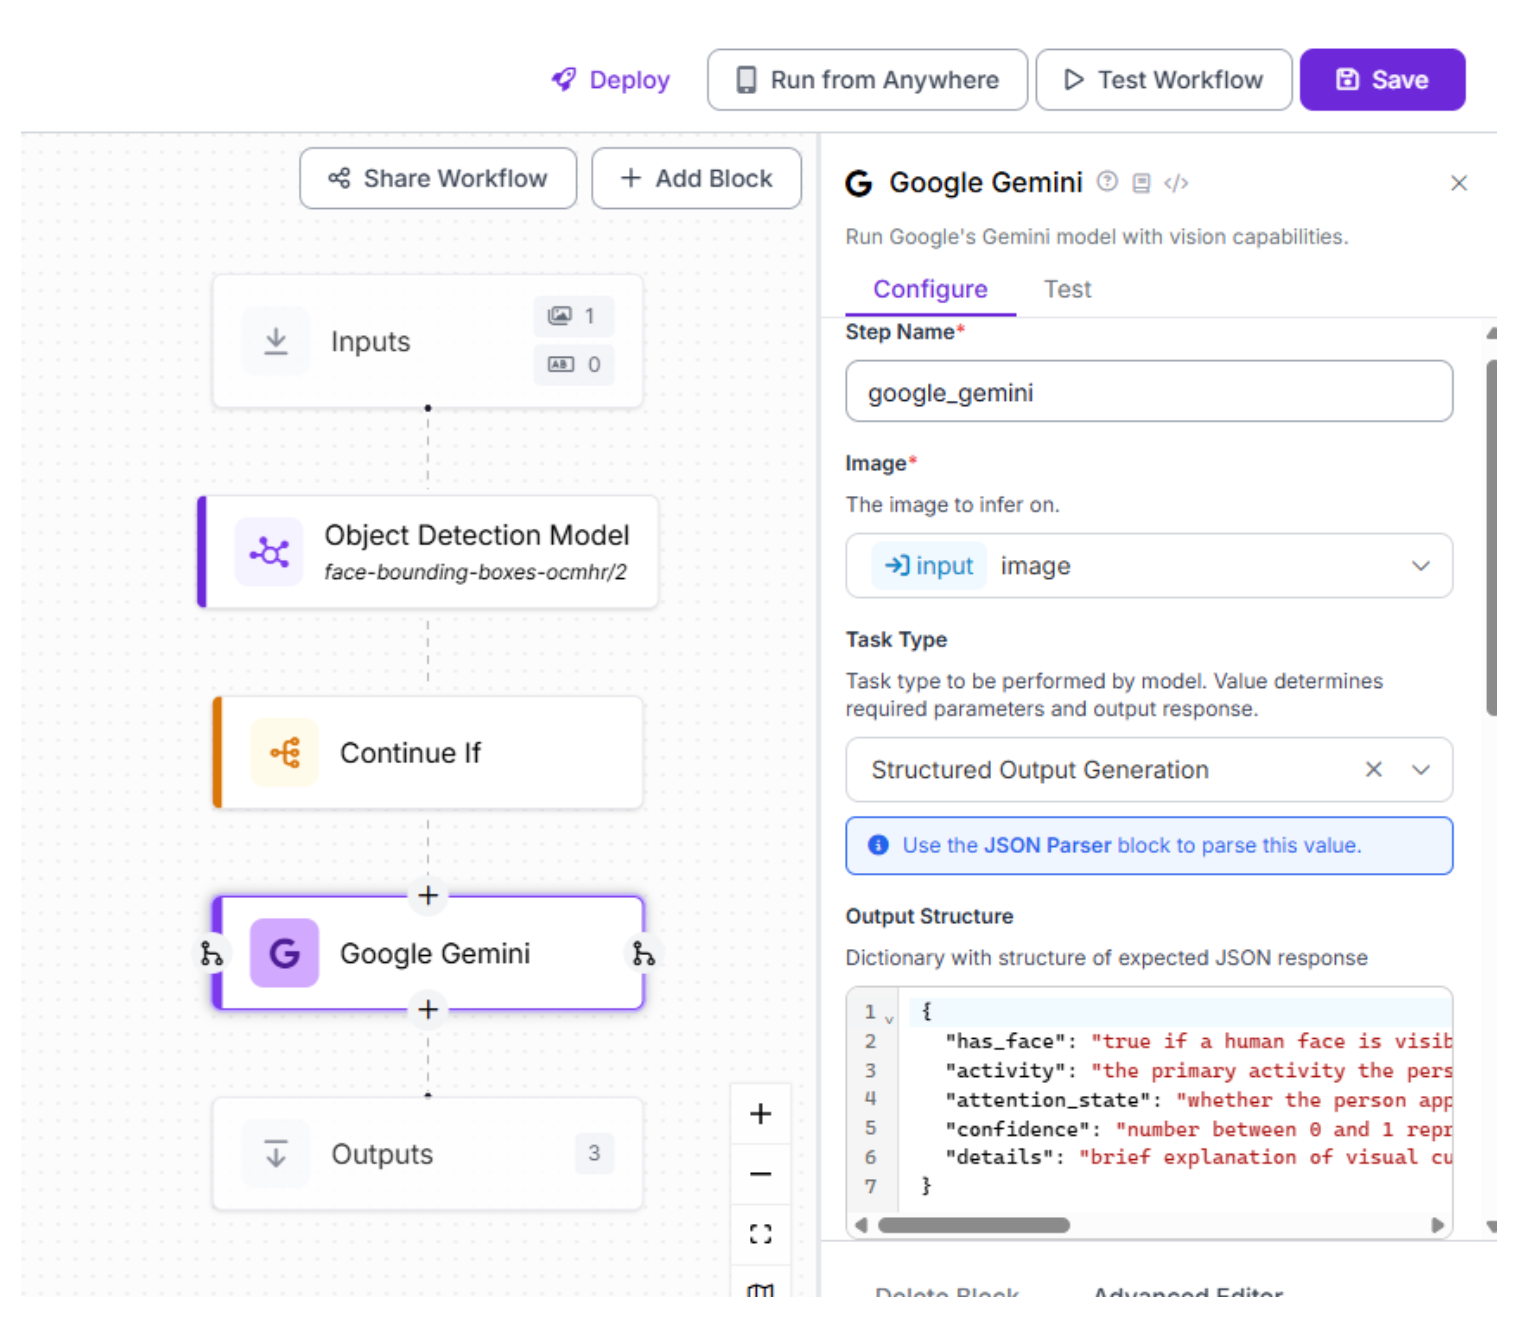Click the code view icon in panel header

[x=1176, y=183]
